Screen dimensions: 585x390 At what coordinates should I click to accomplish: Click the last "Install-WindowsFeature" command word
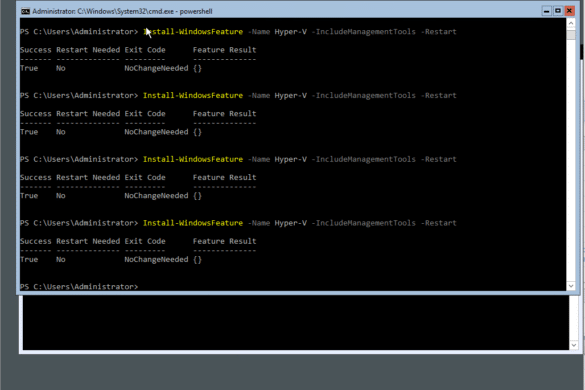coord(193,223)
